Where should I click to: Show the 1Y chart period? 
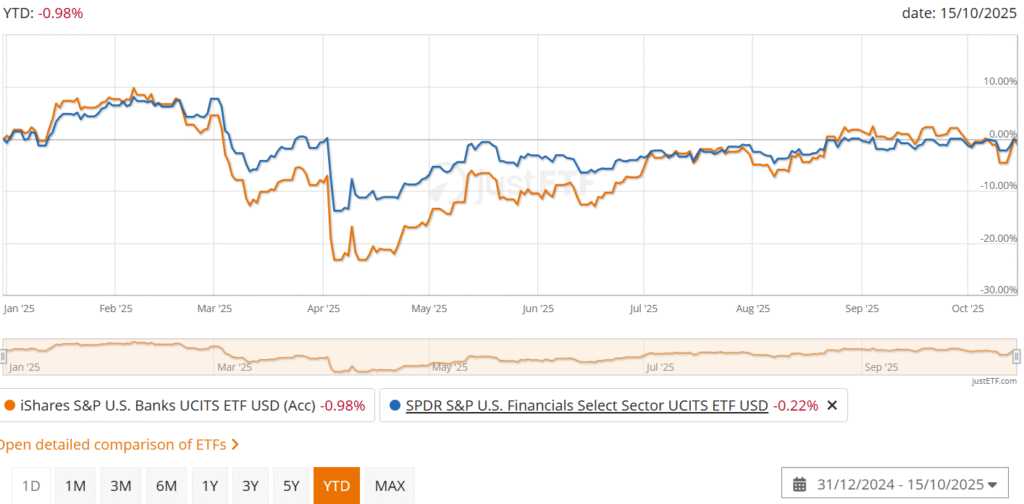pos(210,486)
